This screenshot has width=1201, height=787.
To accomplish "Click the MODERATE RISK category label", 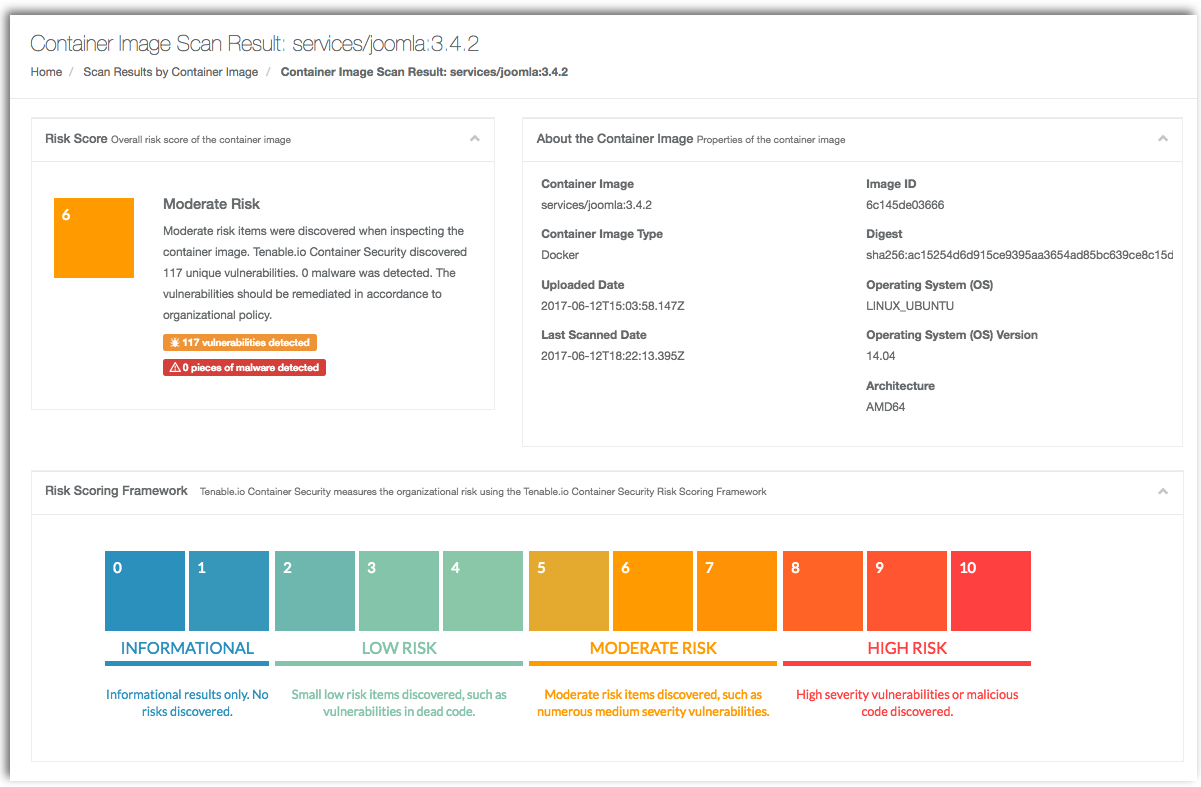I will (653, 648).
